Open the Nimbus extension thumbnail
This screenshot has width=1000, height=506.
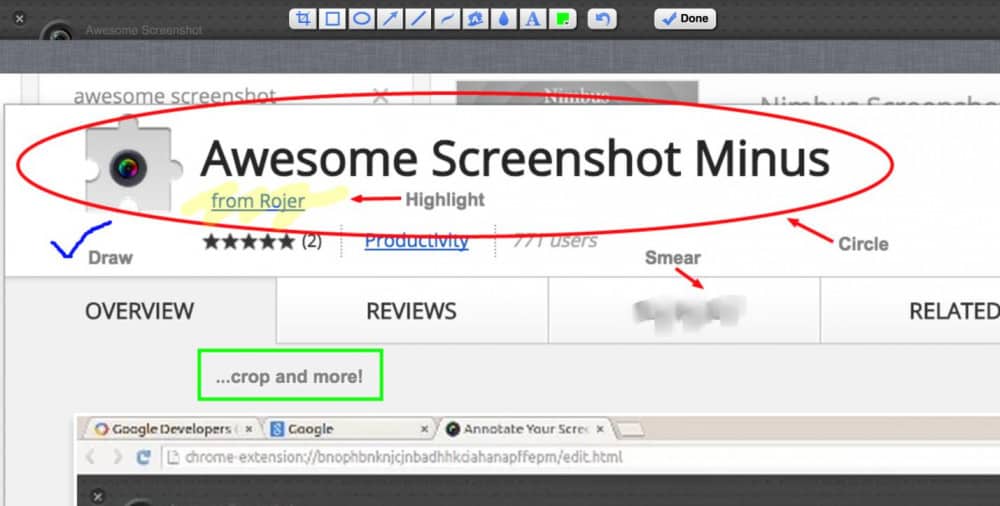[577, 93]
